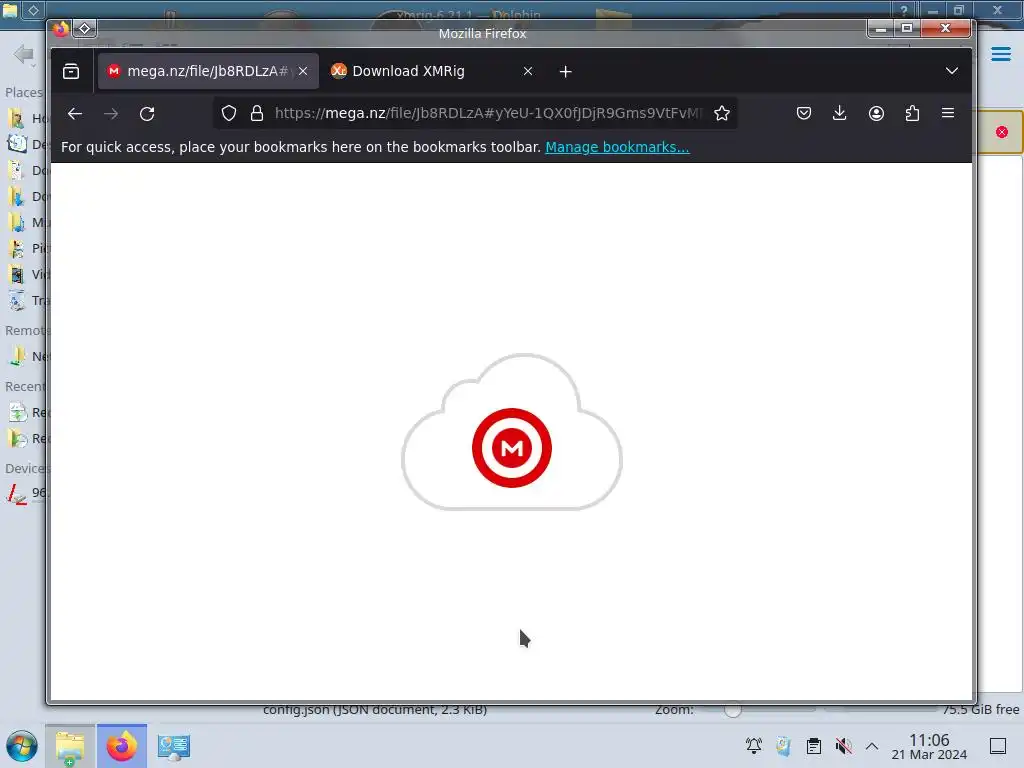Expand hidden system tray icons arrow

(x=872, y=746)
